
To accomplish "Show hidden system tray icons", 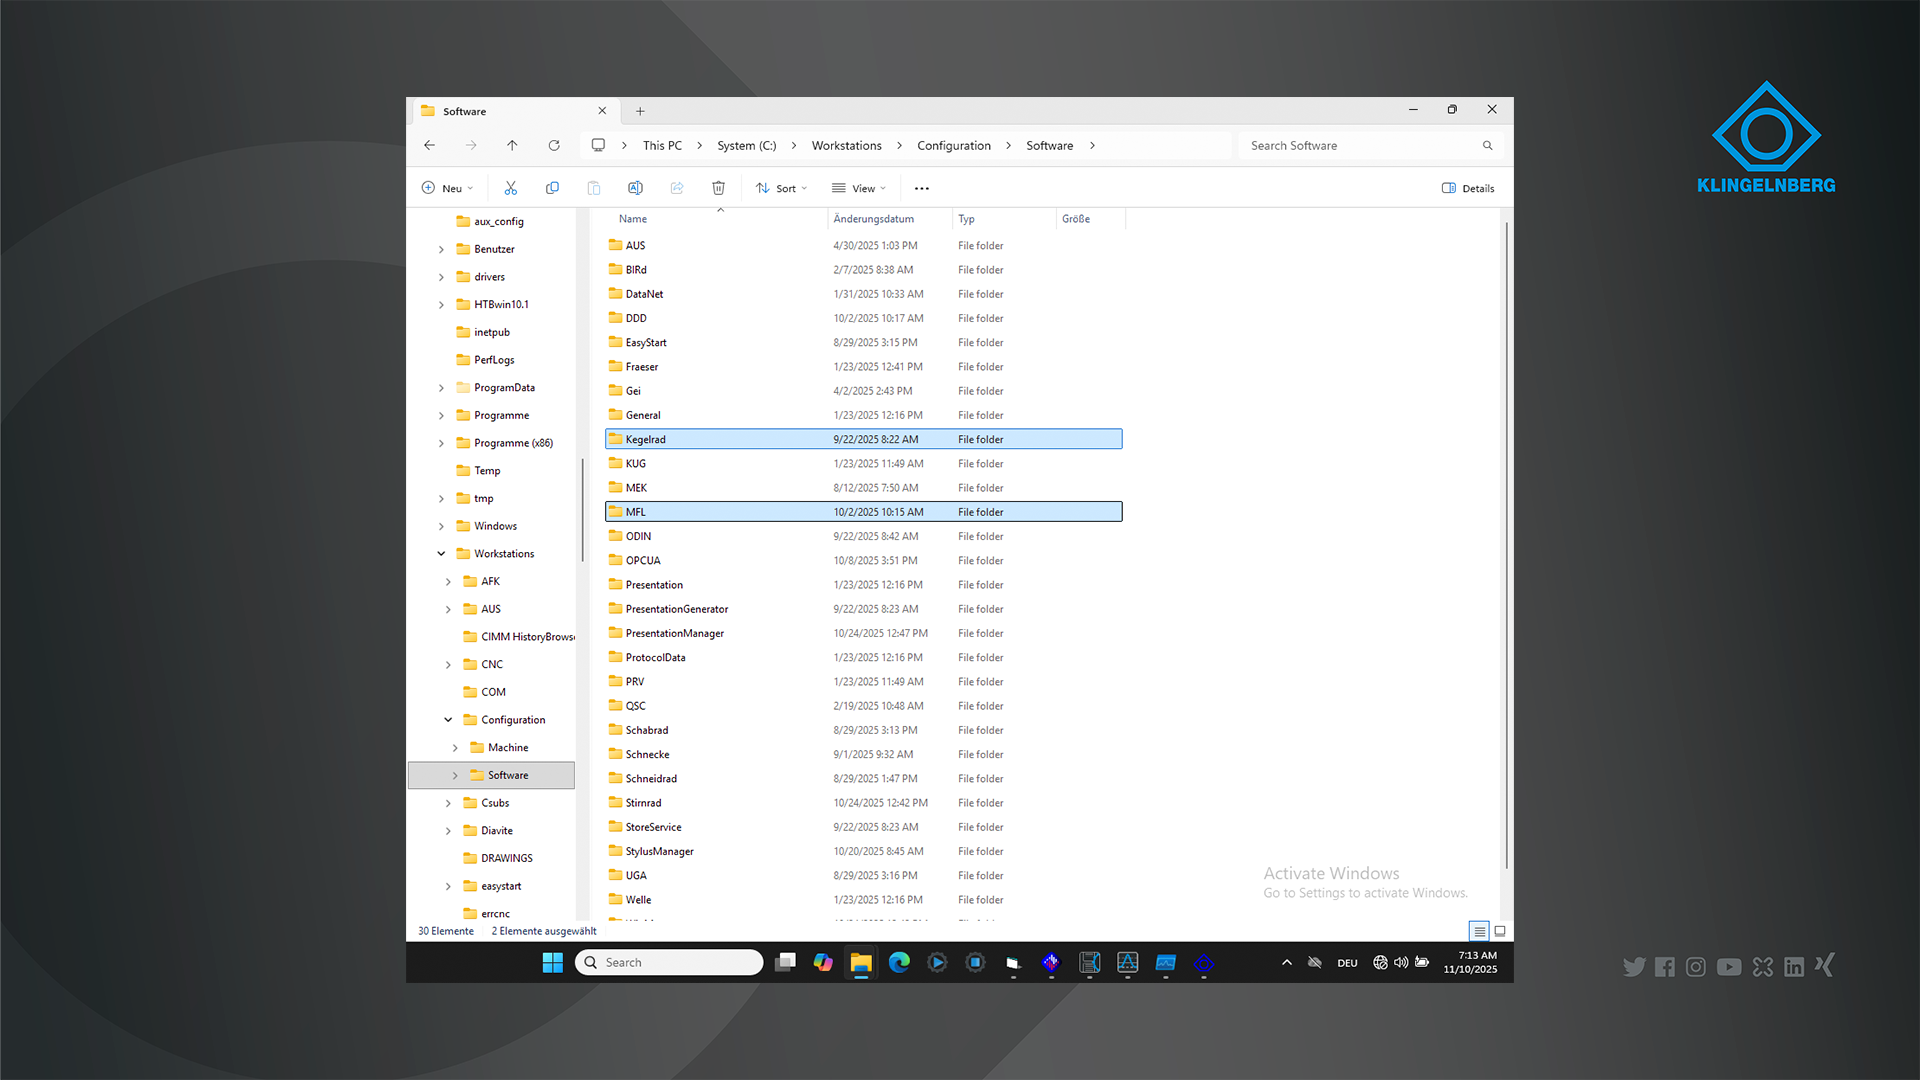I will coord(1287,962).
